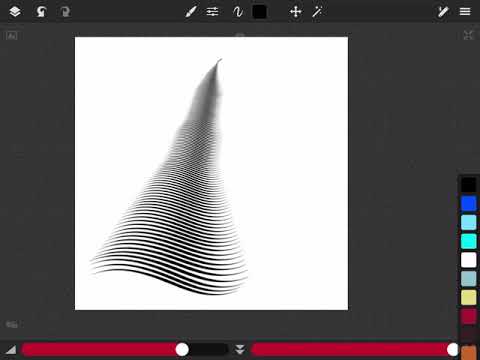Viewport: 480px width, 360px height.
Task: Click the brush size slider handle
Action: pos(182,349)
